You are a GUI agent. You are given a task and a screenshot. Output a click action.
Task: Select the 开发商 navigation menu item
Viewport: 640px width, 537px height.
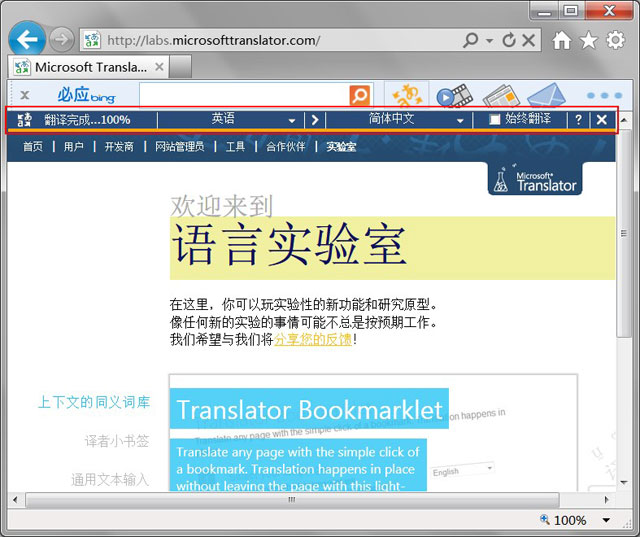coord(119,147)
